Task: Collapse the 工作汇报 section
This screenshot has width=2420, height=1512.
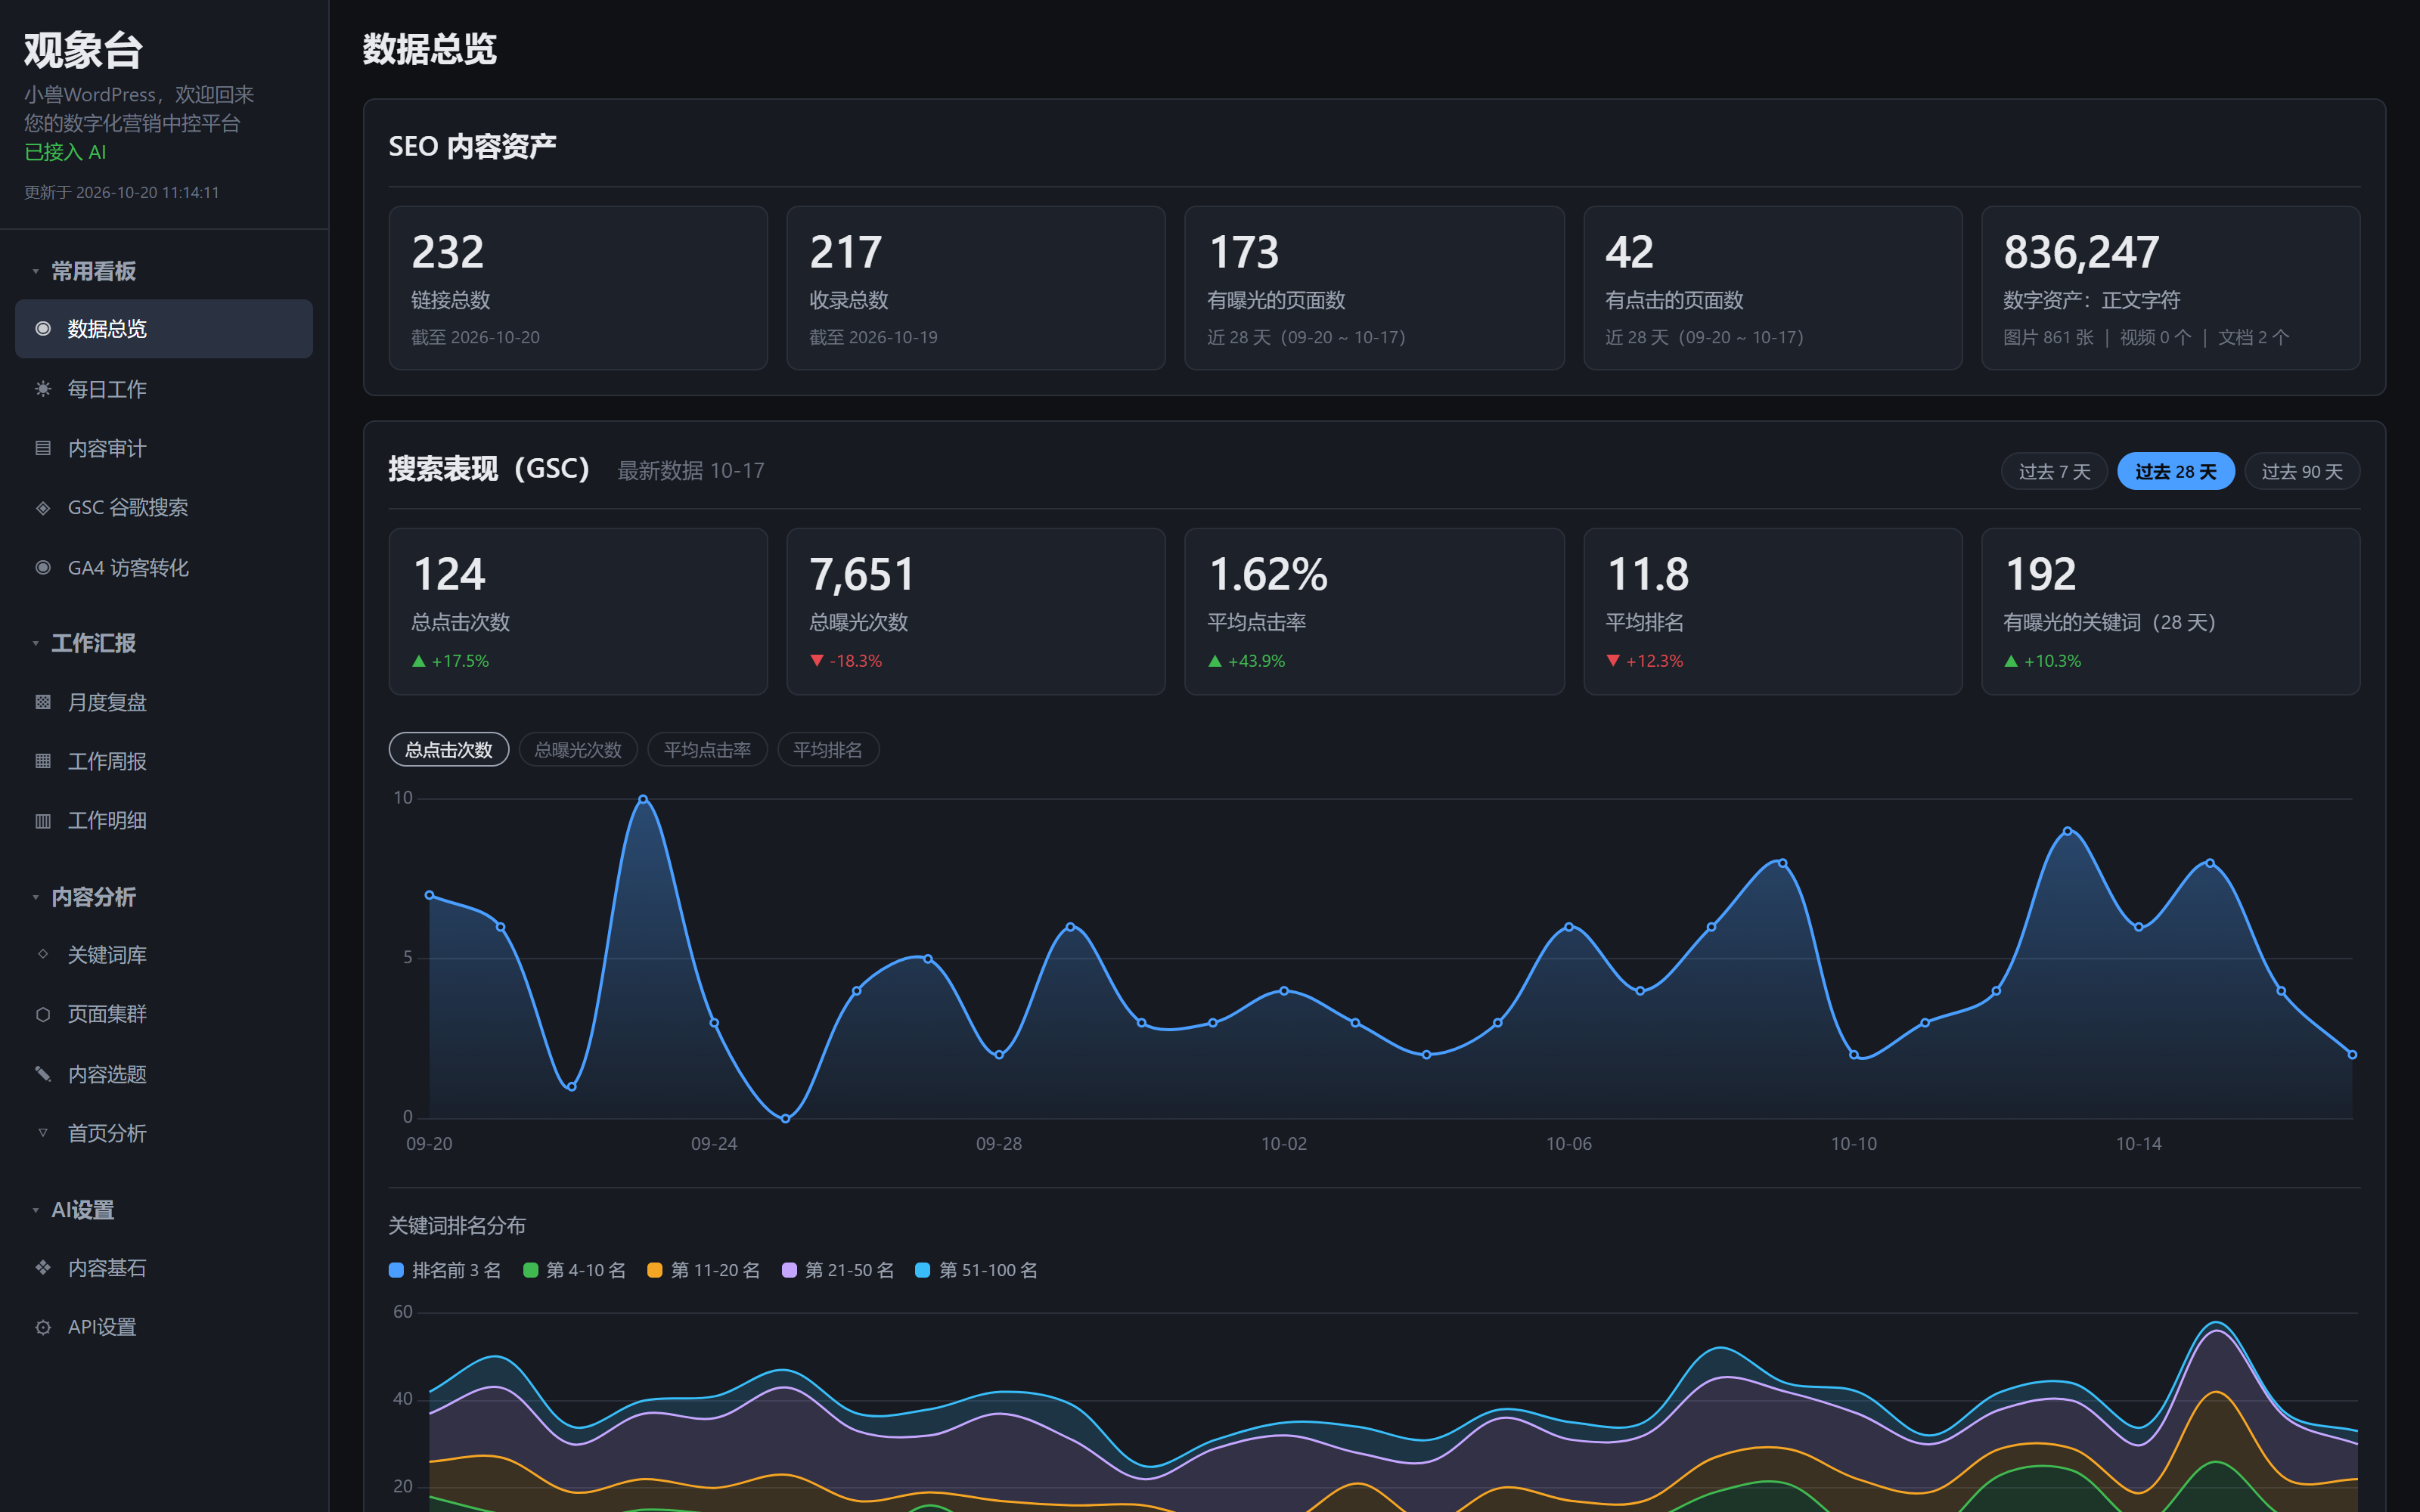Action: pyautogui.click(x=83, y=643)
